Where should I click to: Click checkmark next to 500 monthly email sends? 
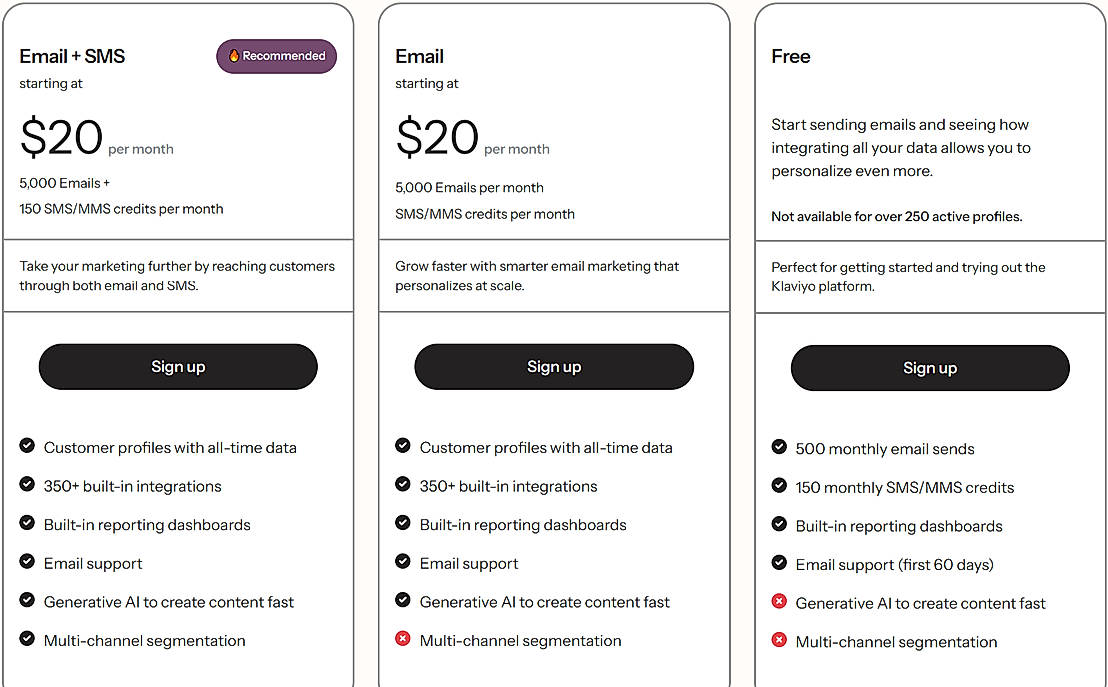click(x=779, y=447)
